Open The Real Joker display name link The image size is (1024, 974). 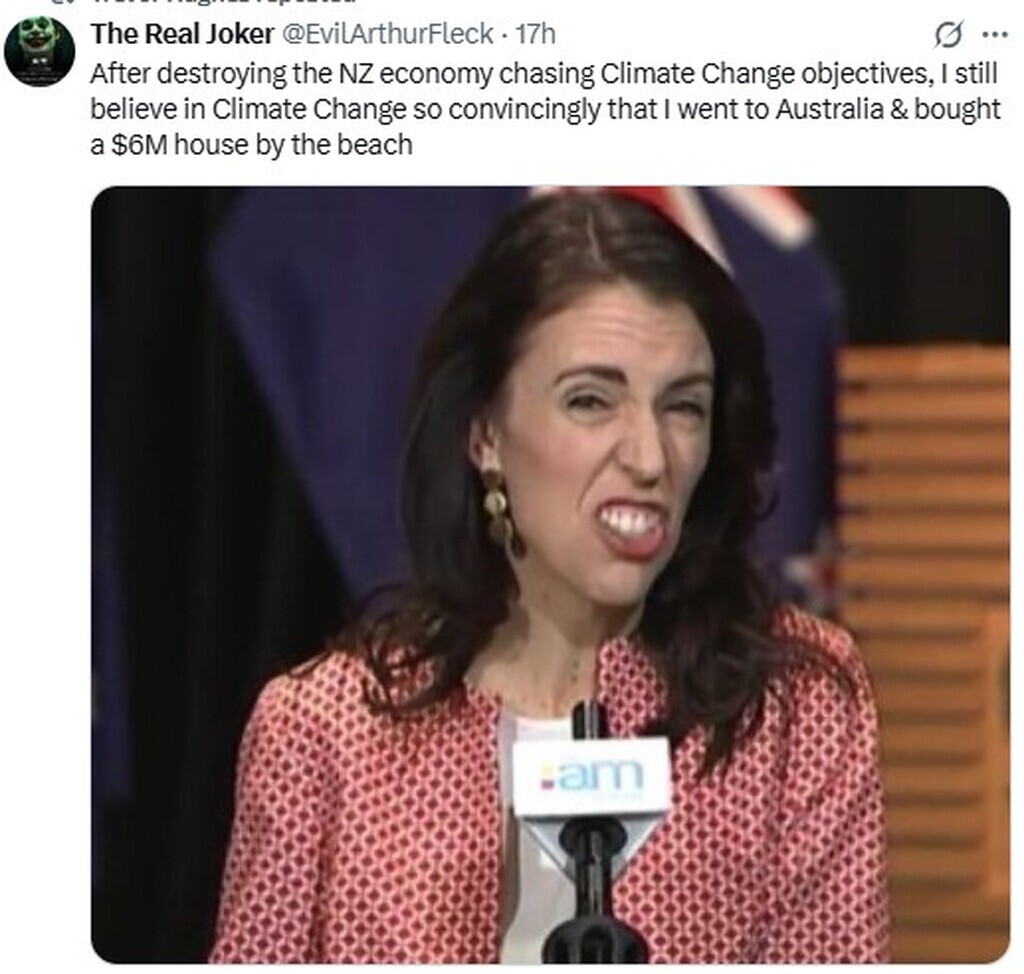tap(182, 34)
